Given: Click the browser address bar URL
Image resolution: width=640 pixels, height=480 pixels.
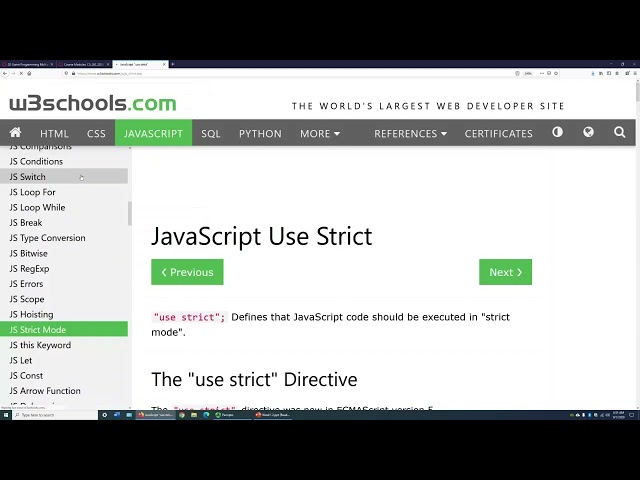Looking at the screenshot, I should coord(109,73).
